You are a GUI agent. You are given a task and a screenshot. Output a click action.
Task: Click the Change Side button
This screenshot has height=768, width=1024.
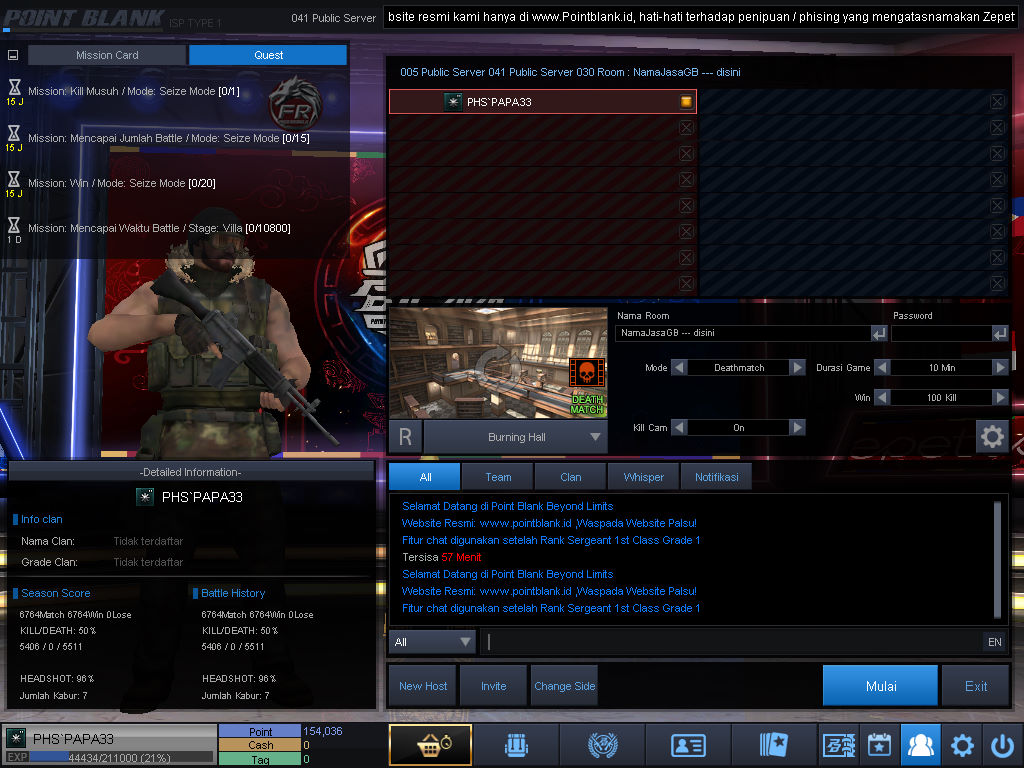click(x=564, y=686)
